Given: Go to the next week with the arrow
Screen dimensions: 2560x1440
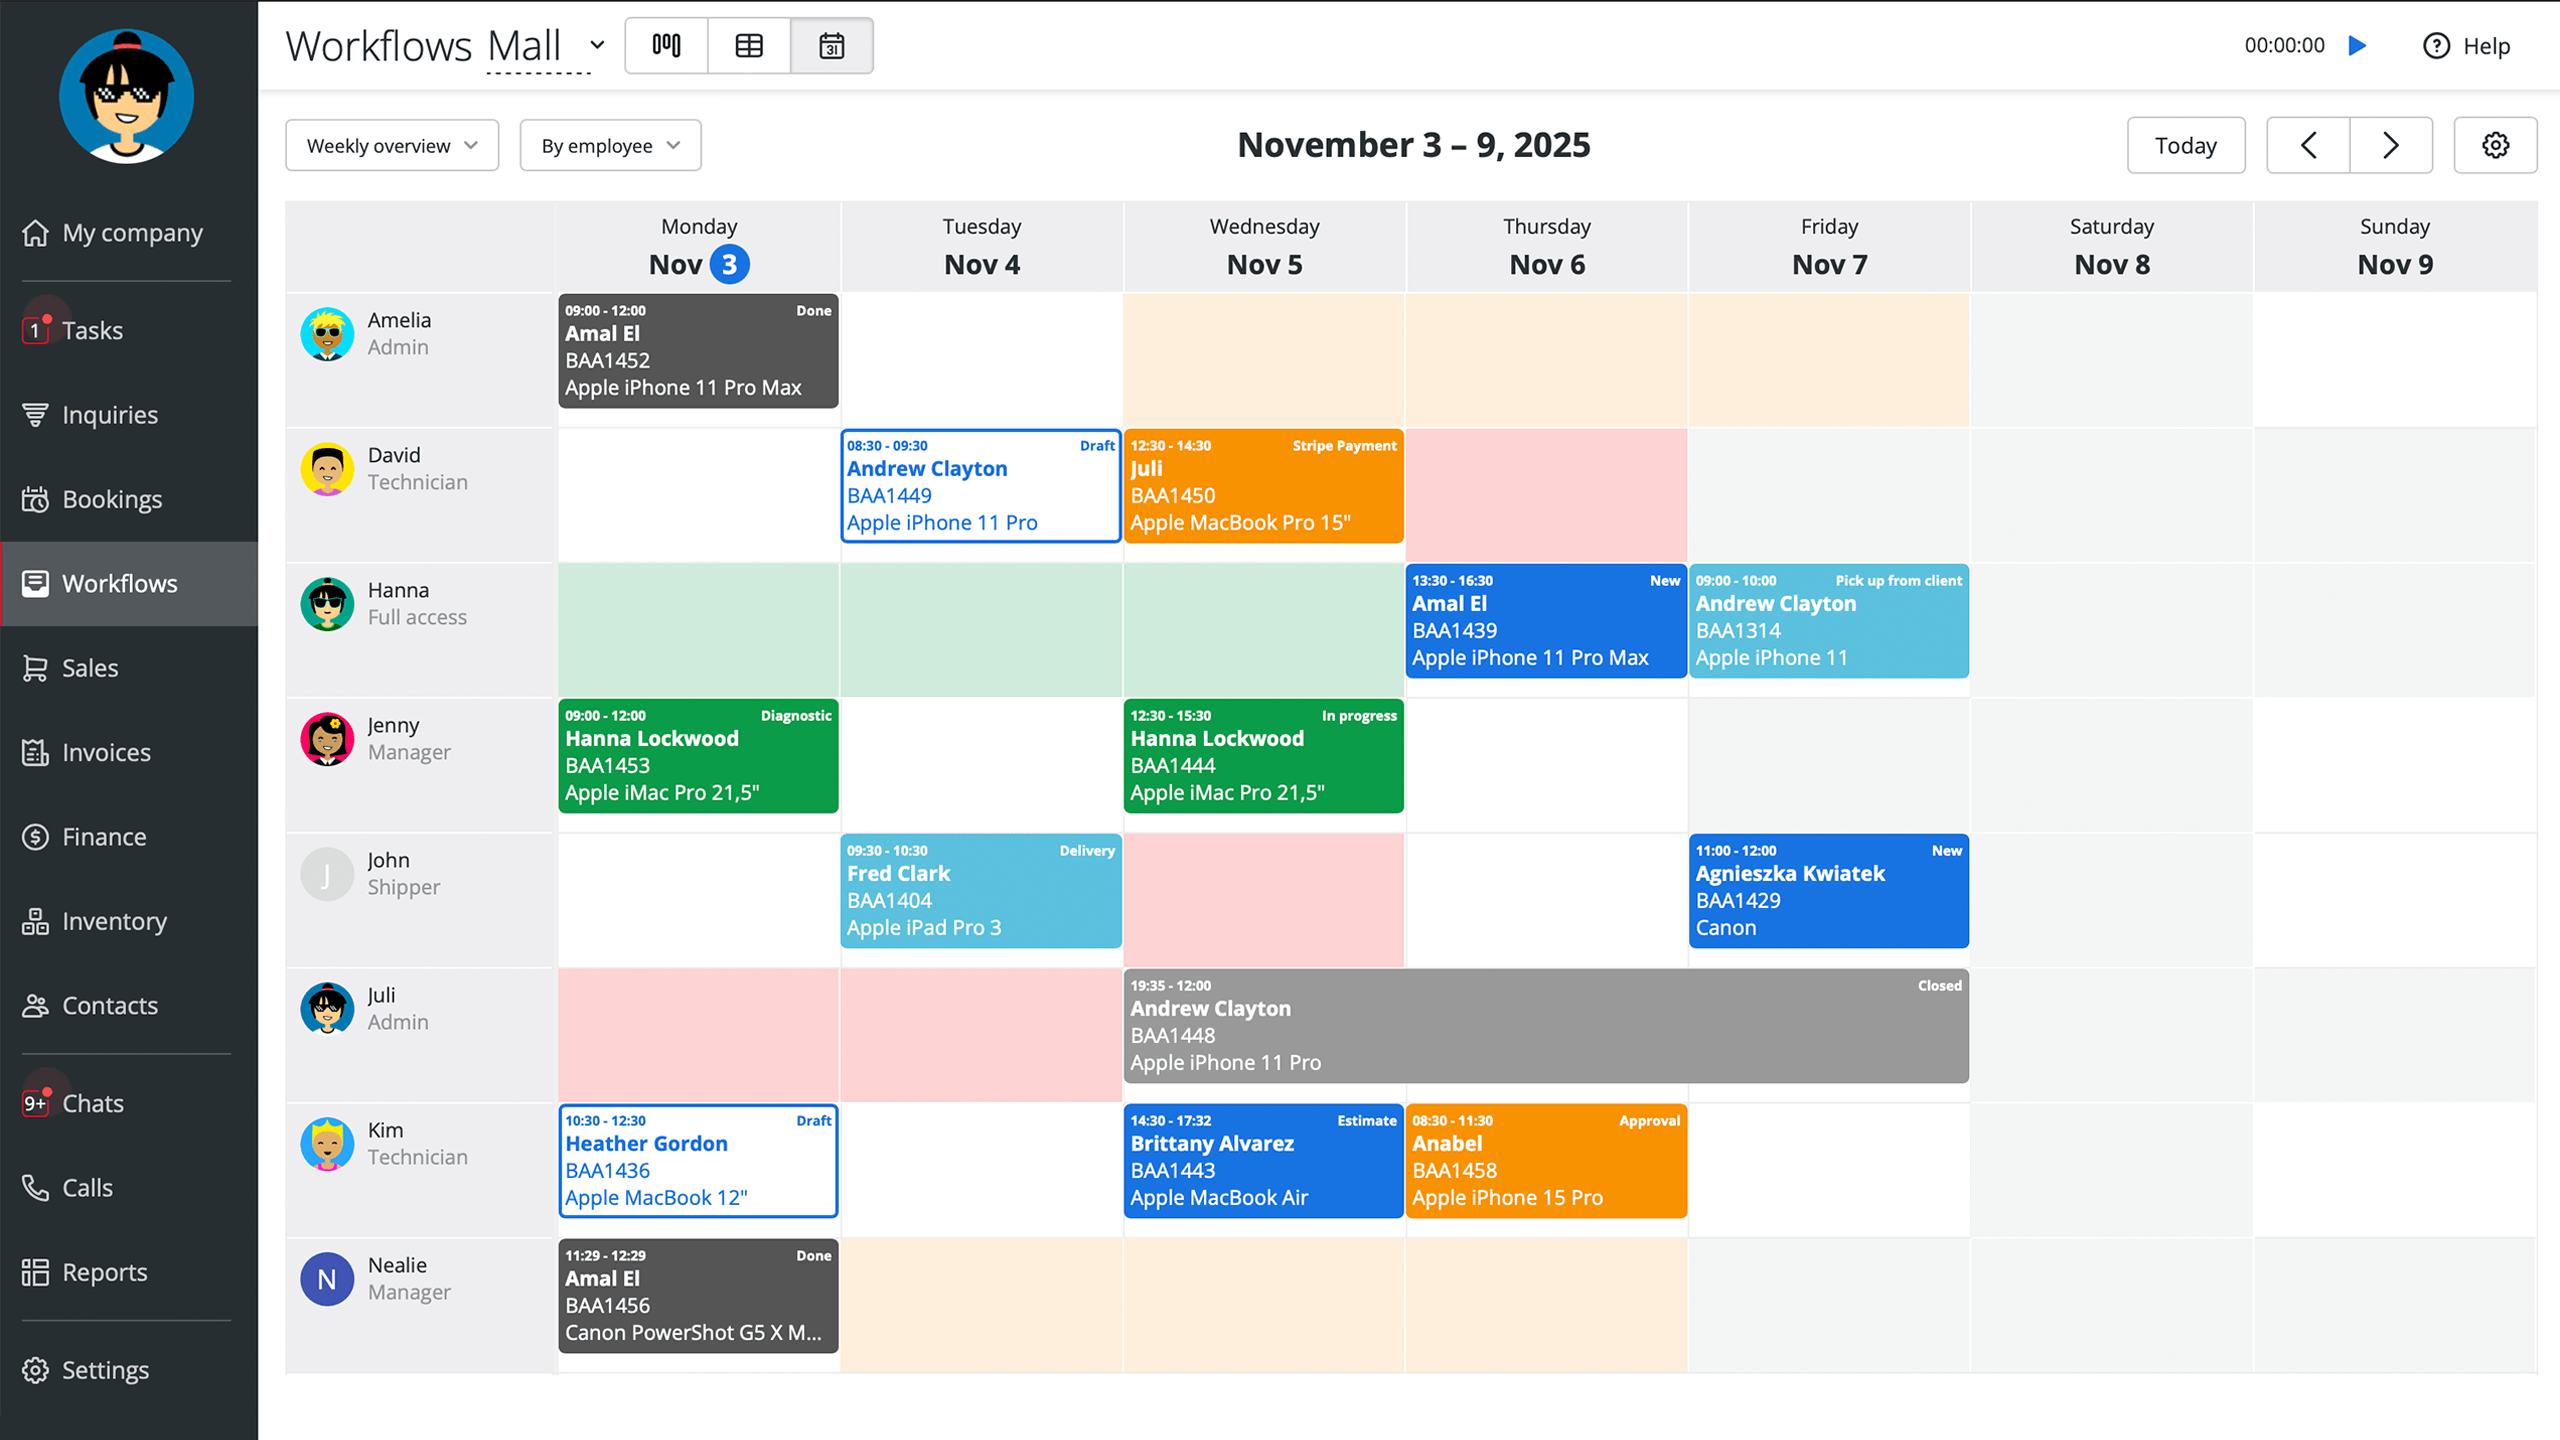Looking at the screenshot, I should coord(2391,146).
